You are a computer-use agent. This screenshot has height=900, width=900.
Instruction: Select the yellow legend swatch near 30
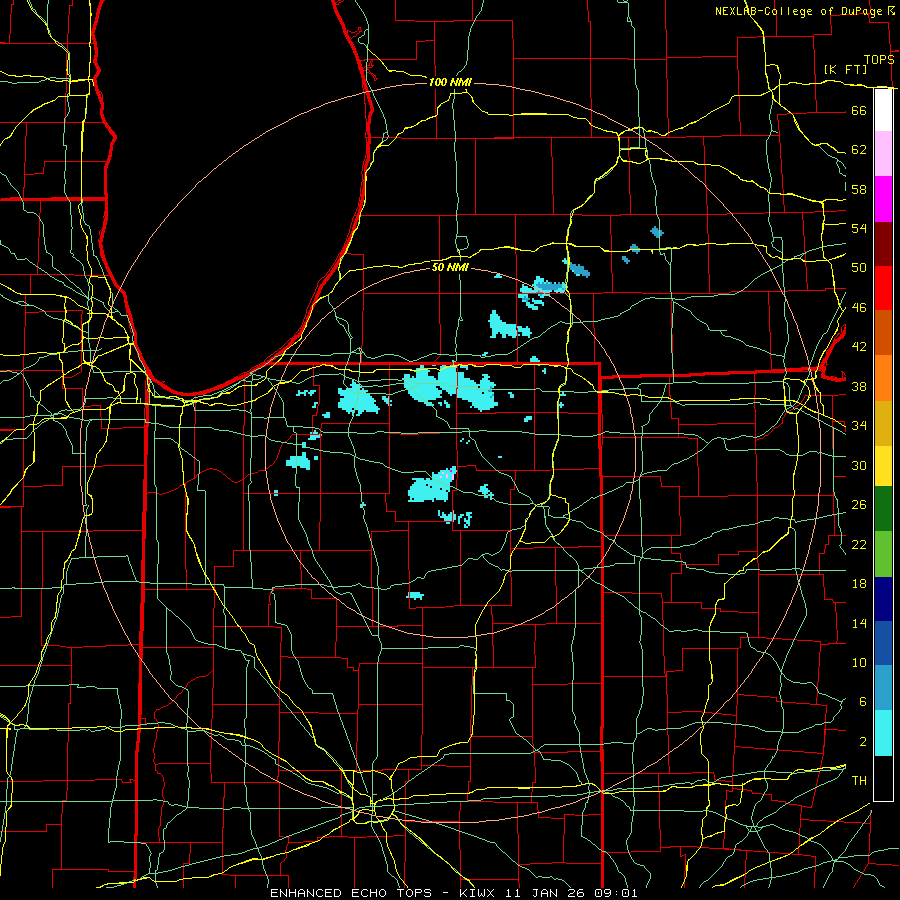[x=883, y=466]
